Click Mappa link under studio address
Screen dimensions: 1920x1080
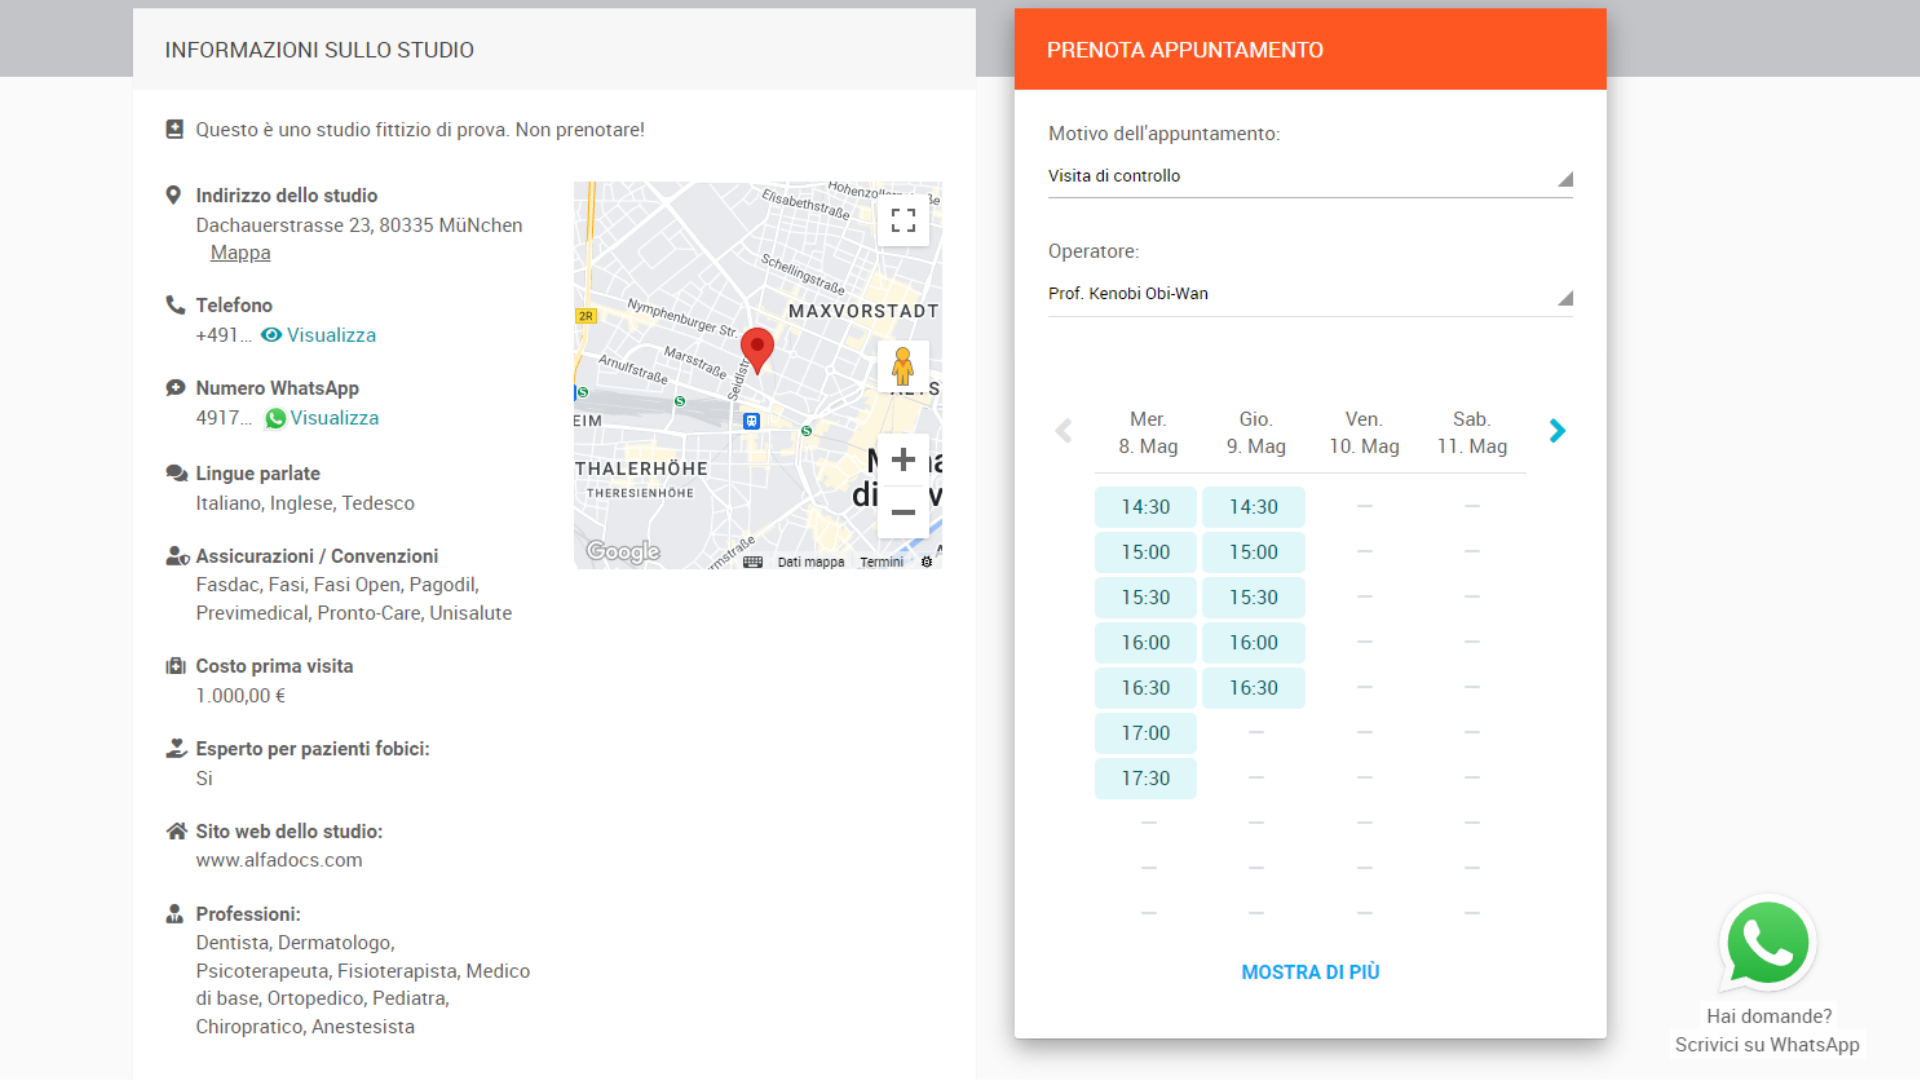point(240,253)
